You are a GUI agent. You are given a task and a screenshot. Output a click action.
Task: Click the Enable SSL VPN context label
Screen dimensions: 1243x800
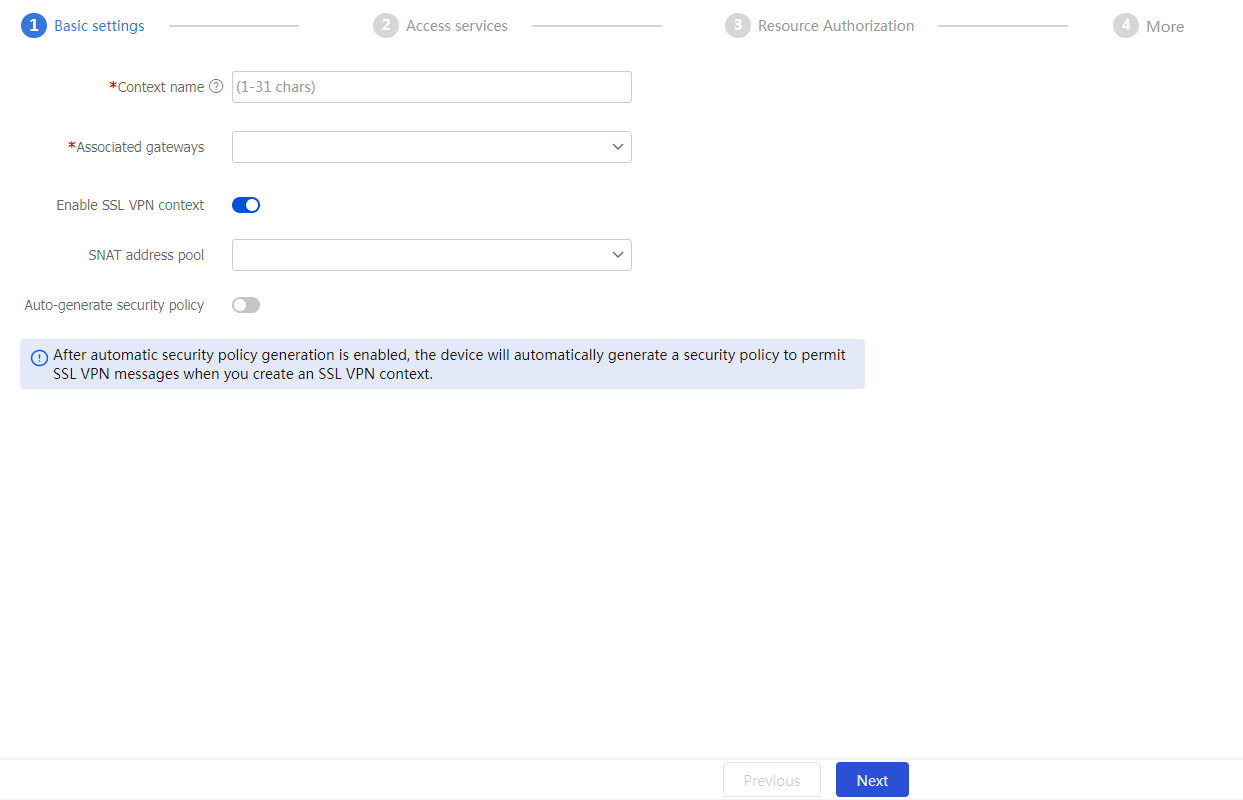pos(130,205)
